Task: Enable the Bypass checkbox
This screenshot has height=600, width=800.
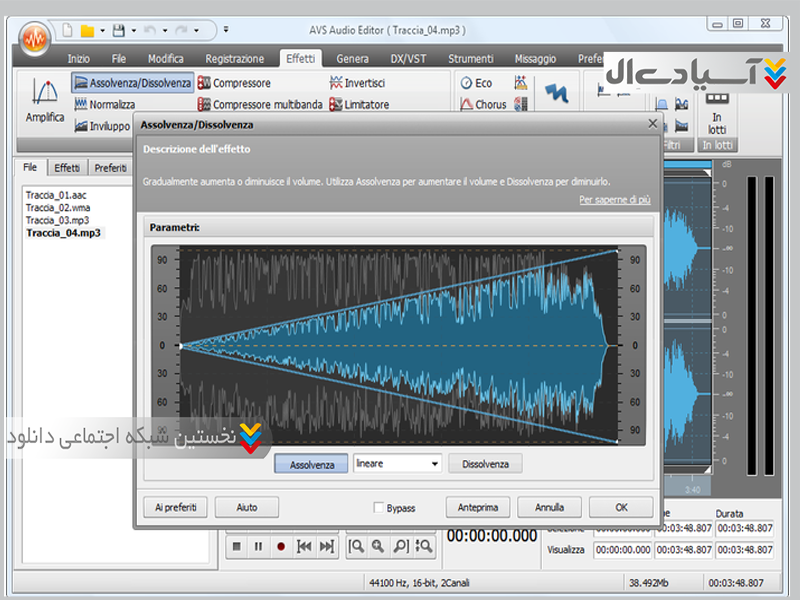Action: pos(379,508)
